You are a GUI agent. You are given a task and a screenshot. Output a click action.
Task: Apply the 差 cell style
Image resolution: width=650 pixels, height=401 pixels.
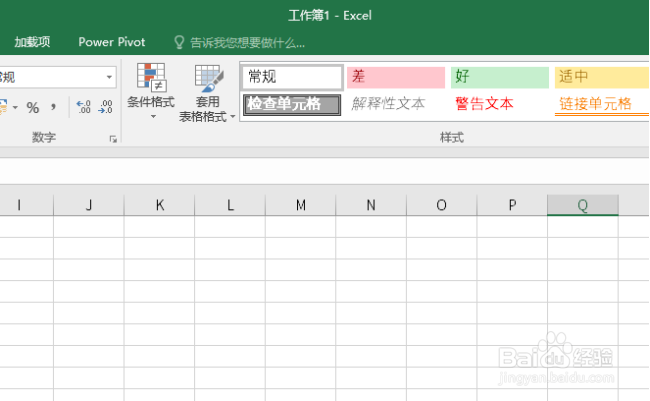point(396,77)
